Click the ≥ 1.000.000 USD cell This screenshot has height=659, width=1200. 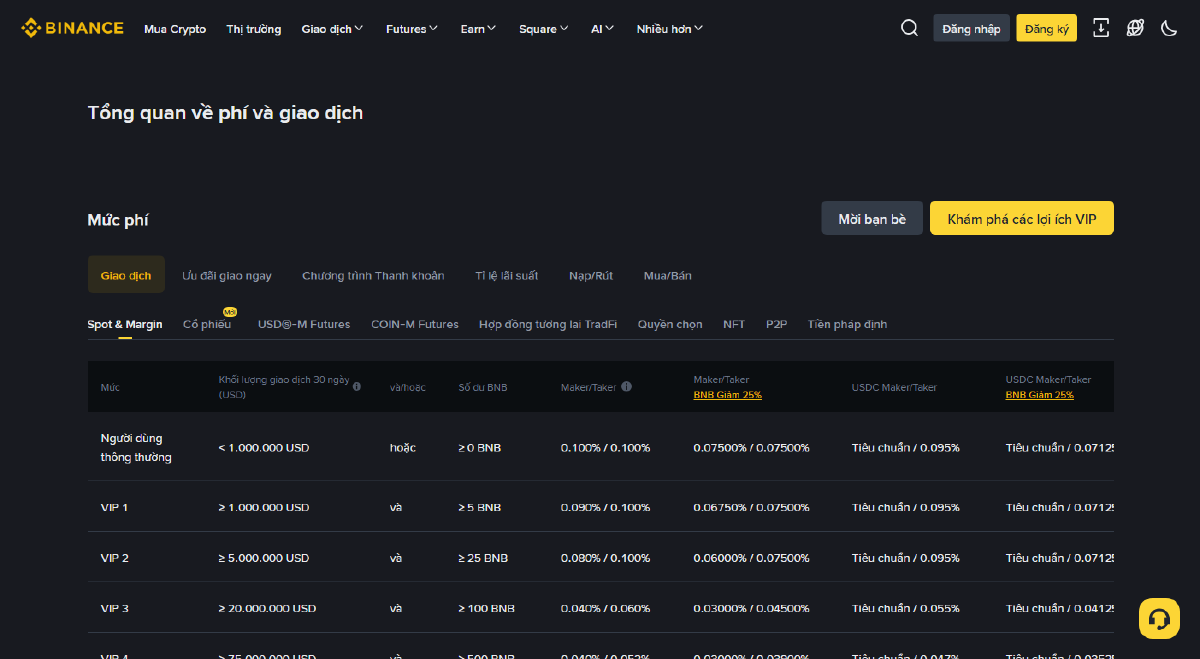pyautogui.click(x=264, y=507)
